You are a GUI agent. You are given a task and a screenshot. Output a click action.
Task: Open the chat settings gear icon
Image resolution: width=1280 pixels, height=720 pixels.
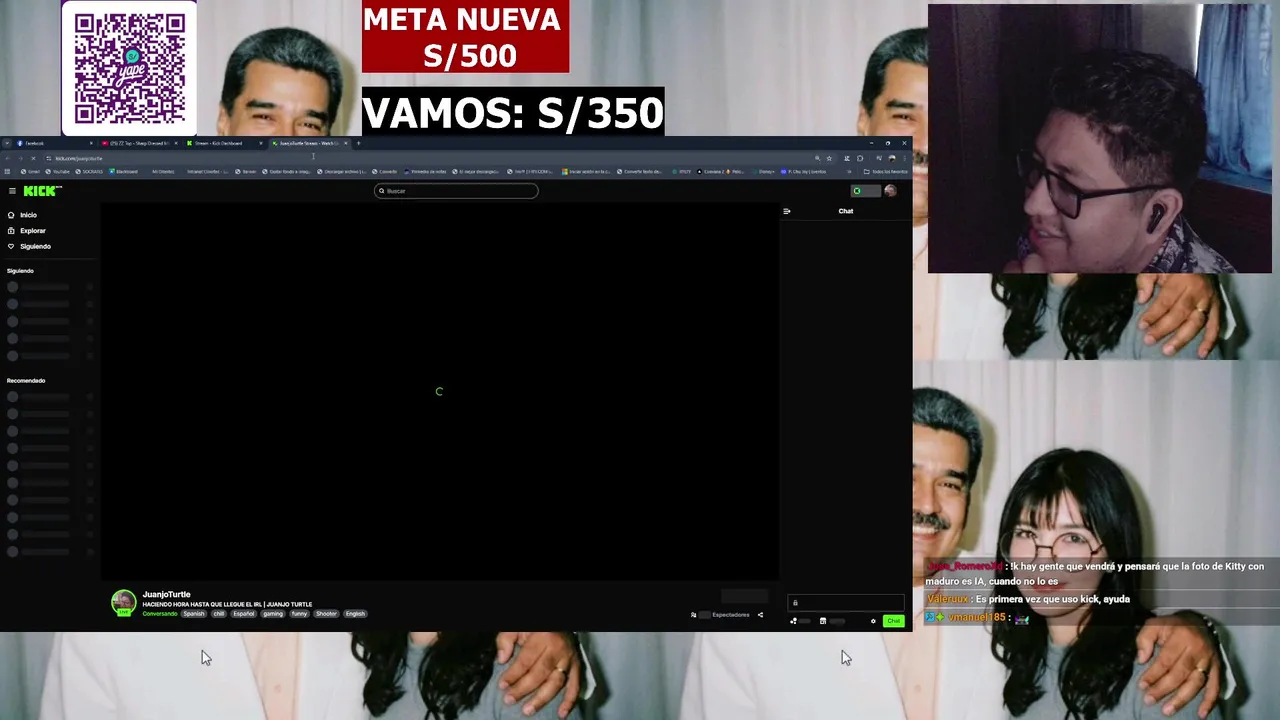tap(873, 621)
